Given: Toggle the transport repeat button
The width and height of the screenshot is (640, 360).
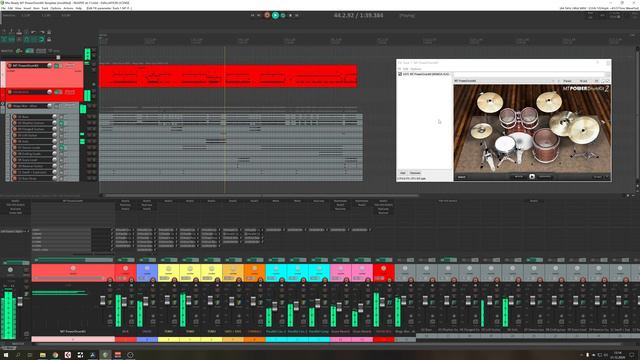Looking at the screenshot, I should (x=283, y=15).
